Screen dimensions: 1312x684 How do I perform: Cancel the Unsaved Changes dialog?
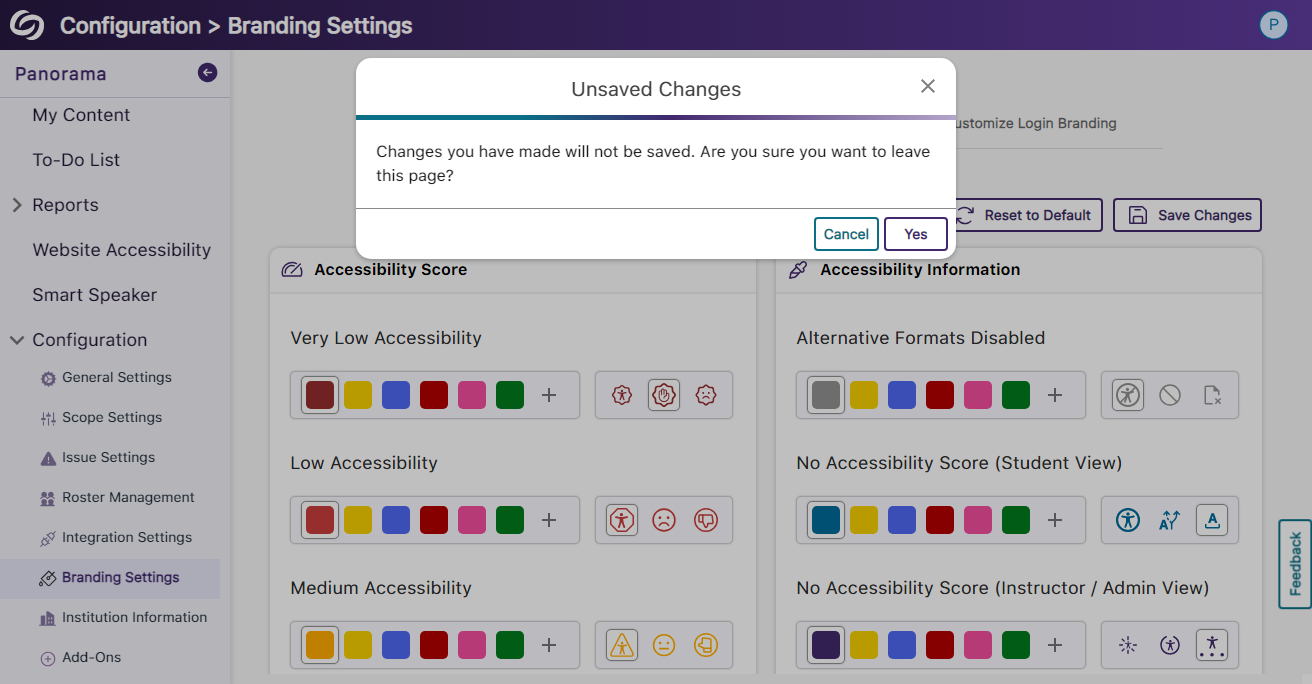click(846, 234)
